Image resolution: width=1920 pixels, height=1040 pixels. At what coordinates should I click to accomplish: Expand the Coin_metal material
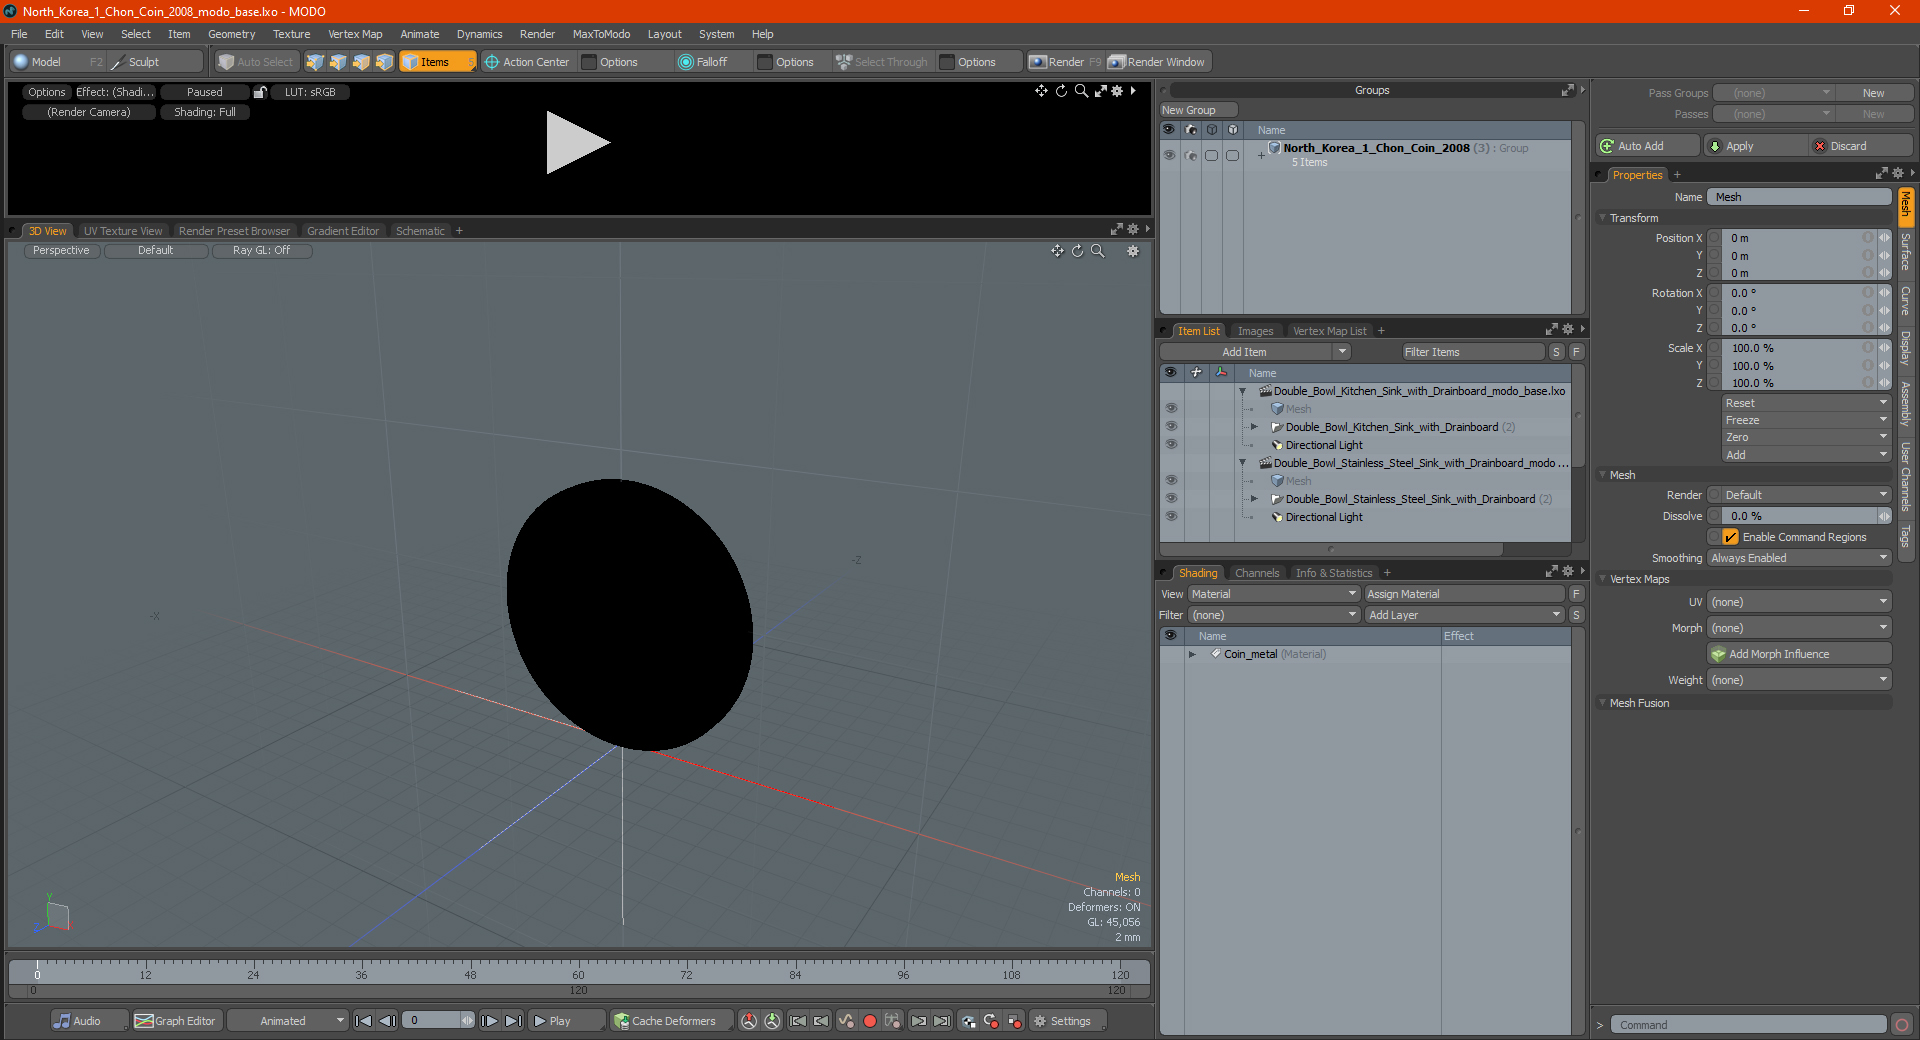click(x=1192, y=654)
